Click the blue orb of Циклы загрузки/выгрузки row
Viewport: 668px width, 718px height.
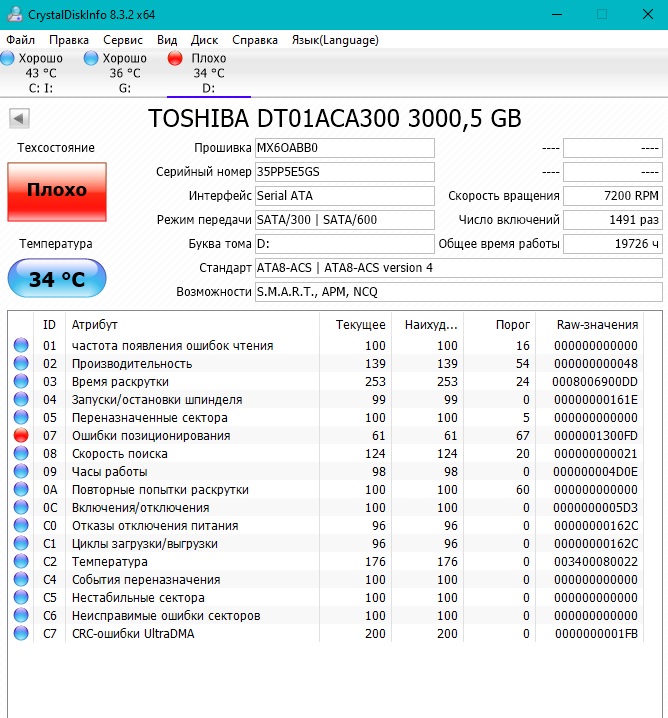pyautogui.click(x=21, y=544)
